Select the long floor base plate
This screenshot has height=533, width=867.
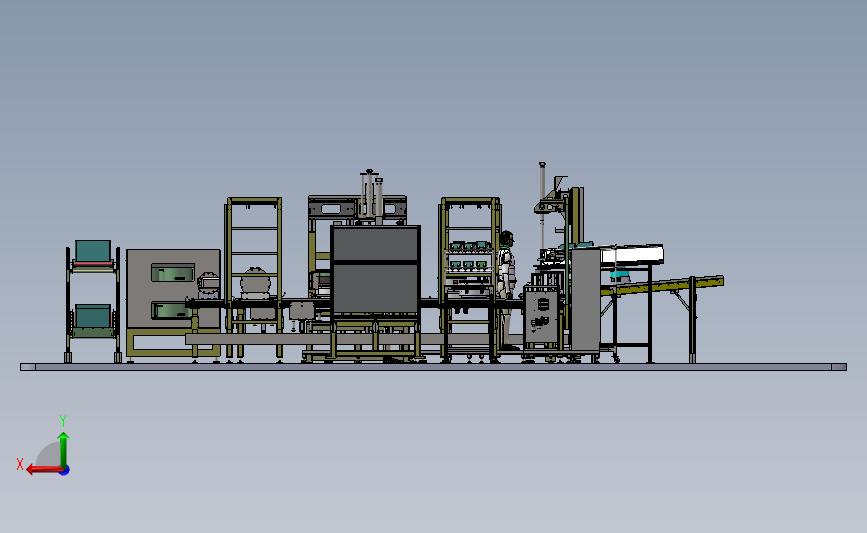point(434,367)
